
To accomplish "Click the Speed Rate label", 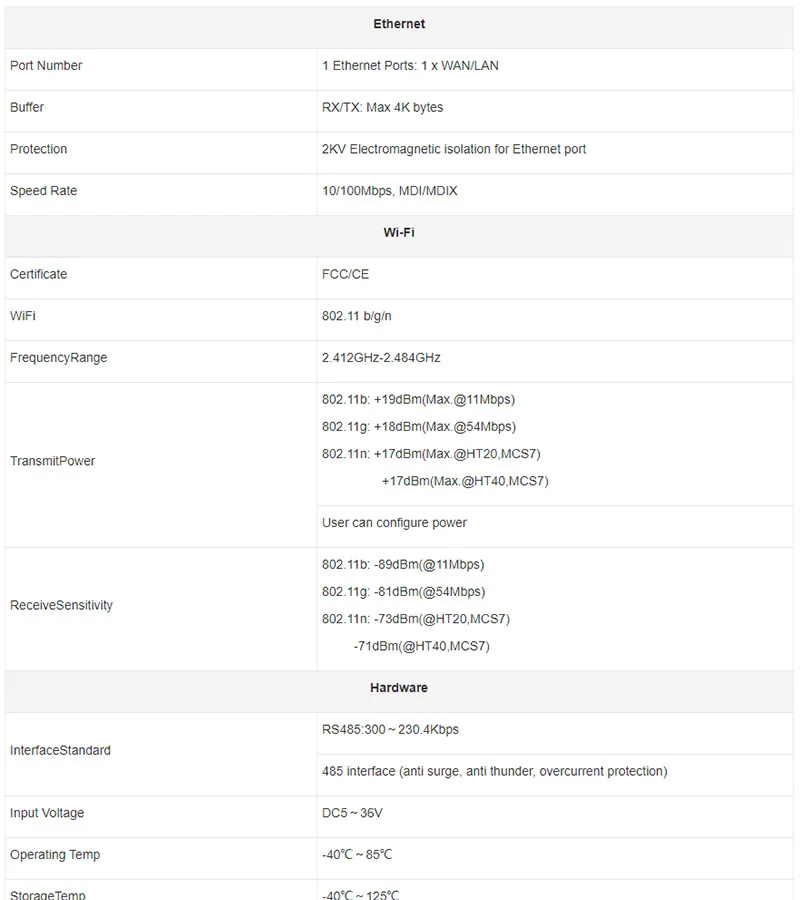I will tap(44, 191).
